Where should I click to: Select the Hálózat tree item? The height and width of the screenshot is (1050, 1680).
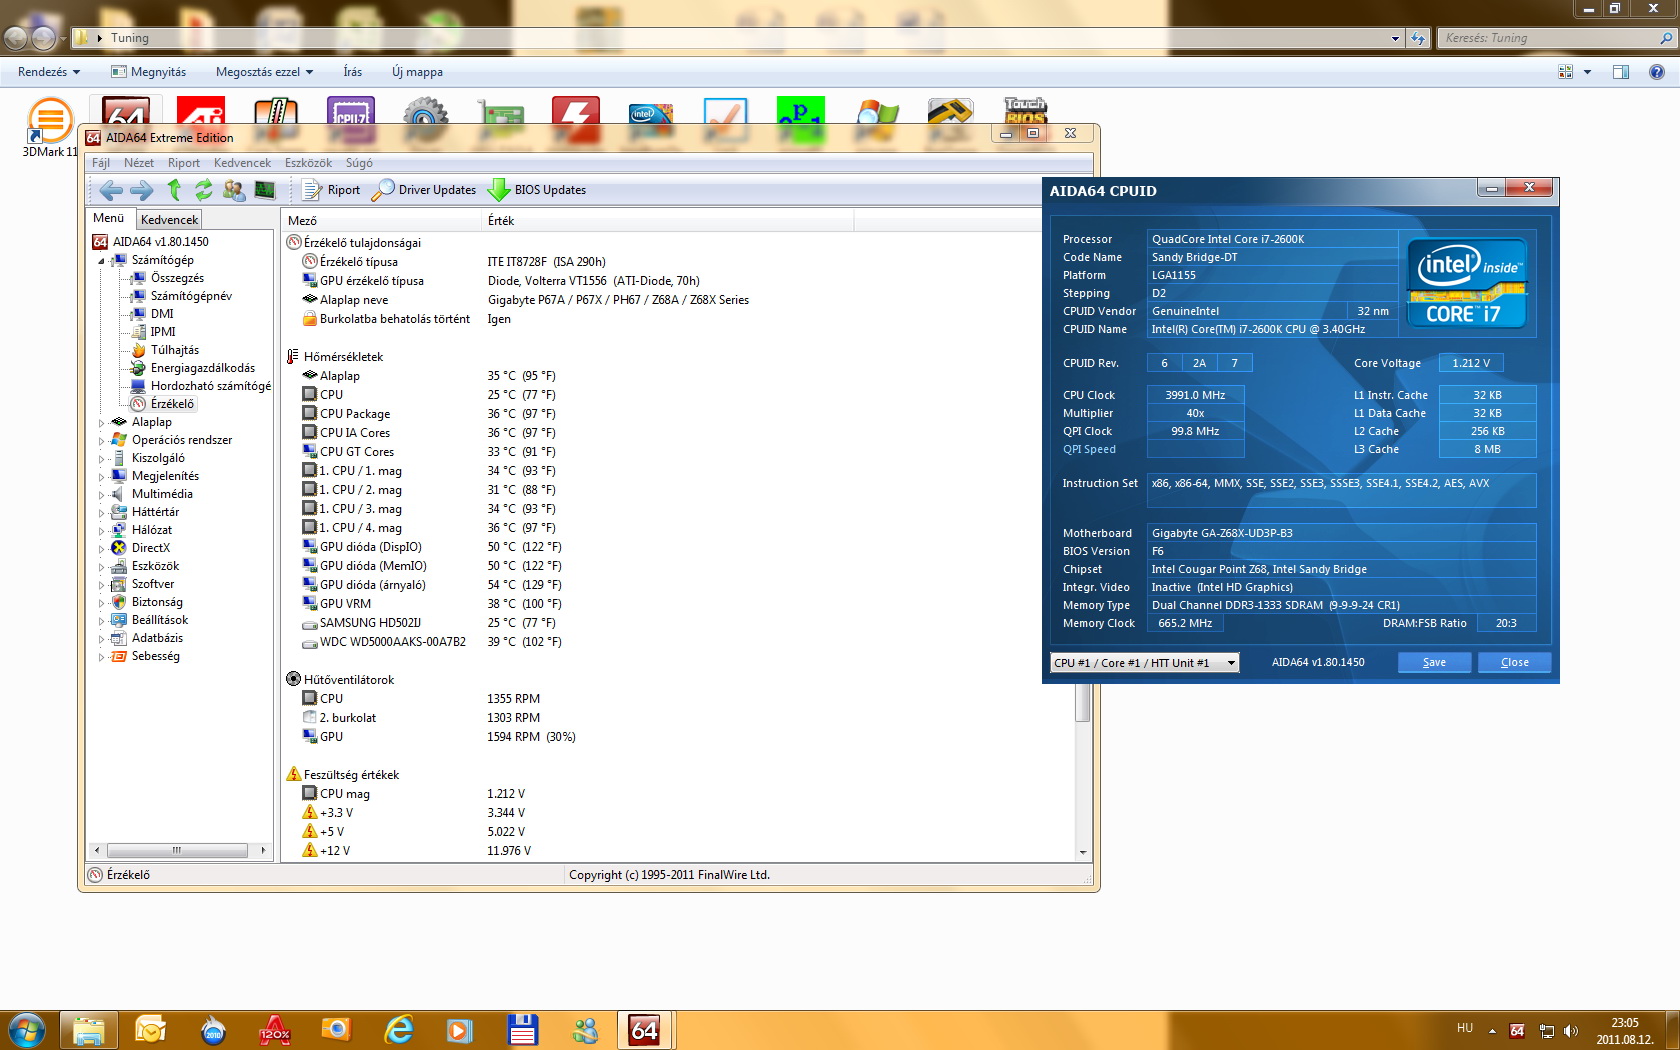point(152,530)
